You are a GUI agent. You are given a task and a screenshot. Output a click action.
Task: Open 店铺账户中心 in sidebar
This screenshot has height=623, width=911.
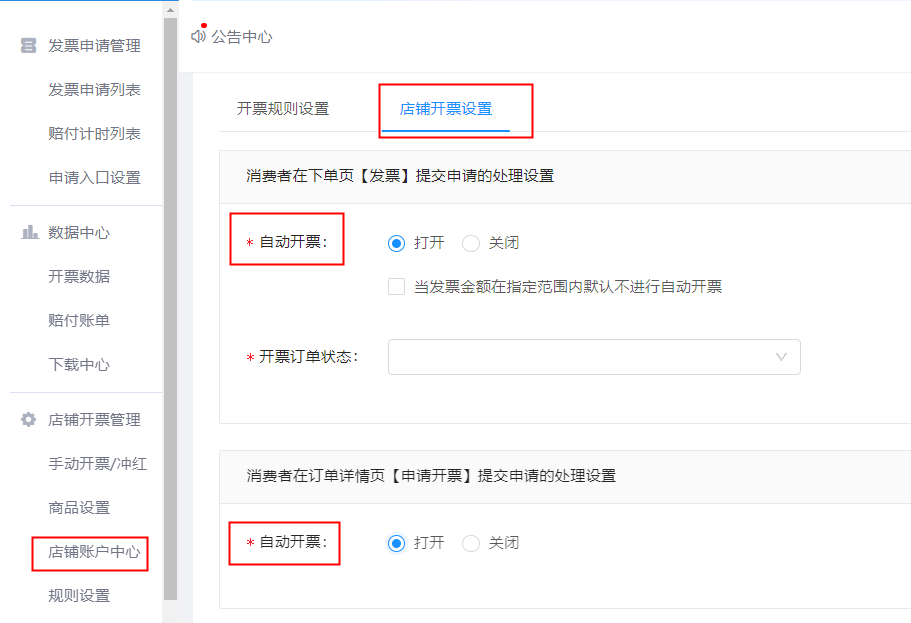94,552
